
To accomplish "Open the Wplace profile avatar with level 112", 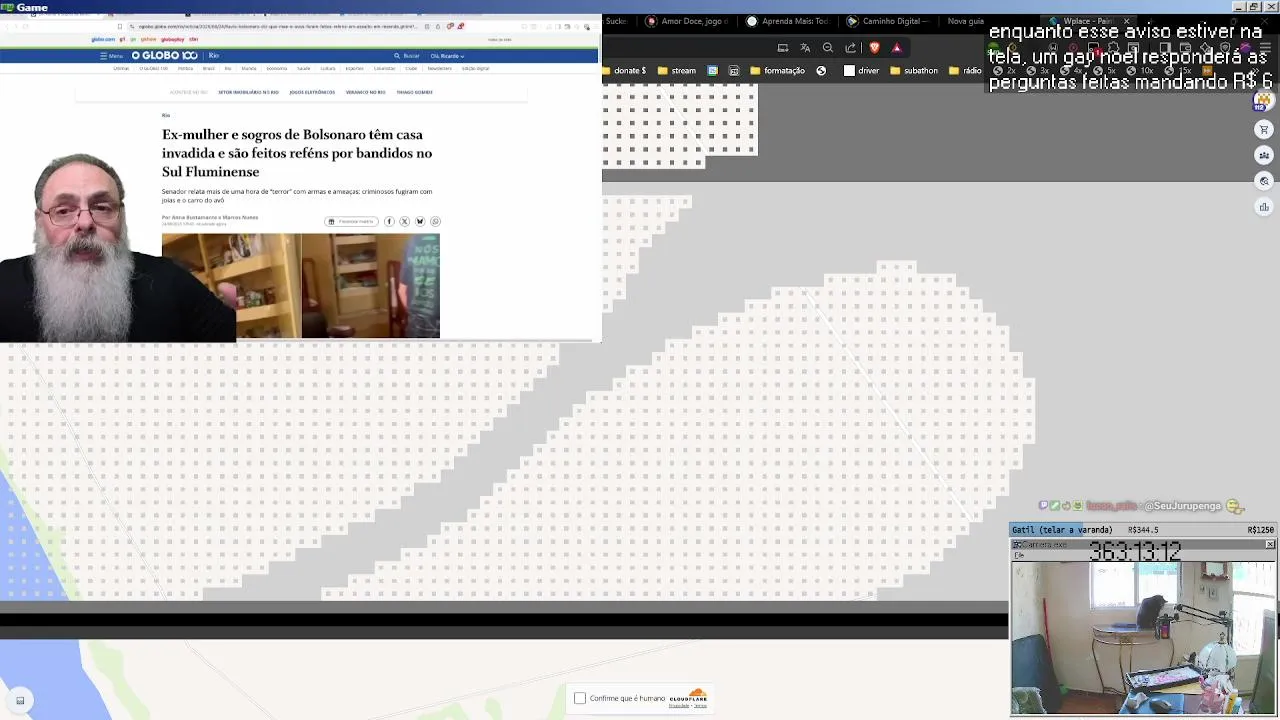I will pos(1263,101).
